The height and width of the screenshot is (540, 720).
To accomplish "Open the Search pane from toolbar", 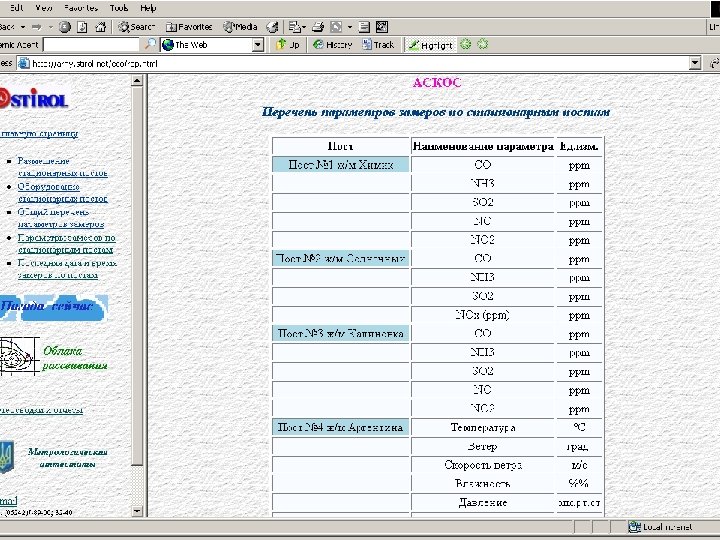I will pyautogui.click(x=136, y=27).
